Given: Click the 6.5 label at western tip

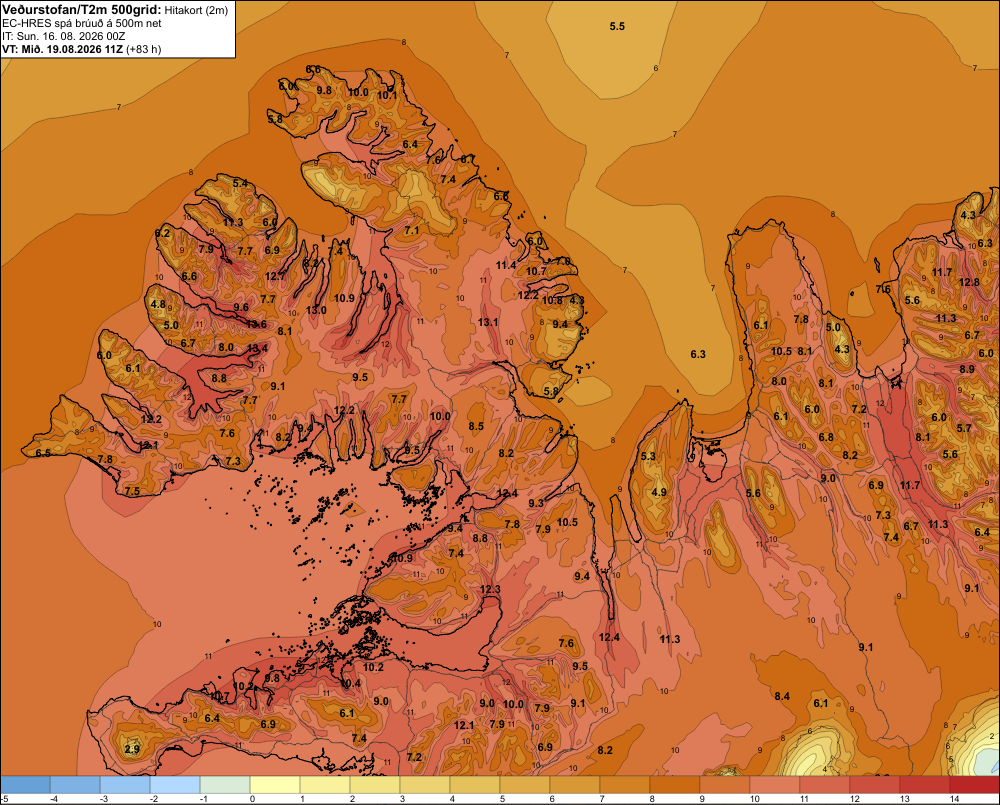Looking at the screenshot, I should (x=43, y=453).
